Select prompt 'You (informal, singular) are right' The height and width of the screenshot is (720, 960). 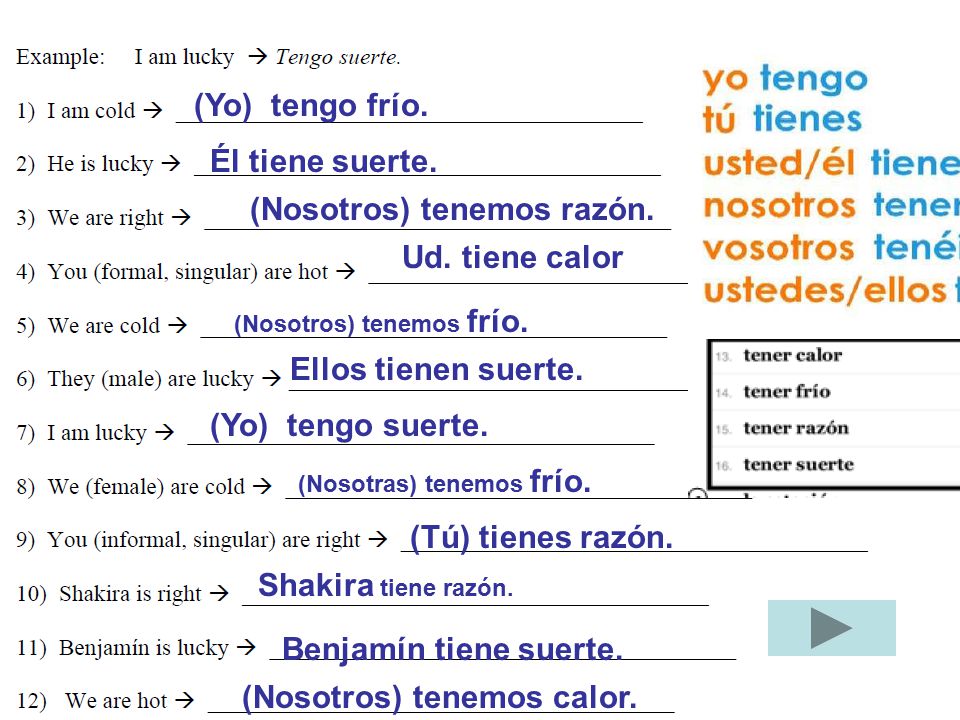(203, 540)
